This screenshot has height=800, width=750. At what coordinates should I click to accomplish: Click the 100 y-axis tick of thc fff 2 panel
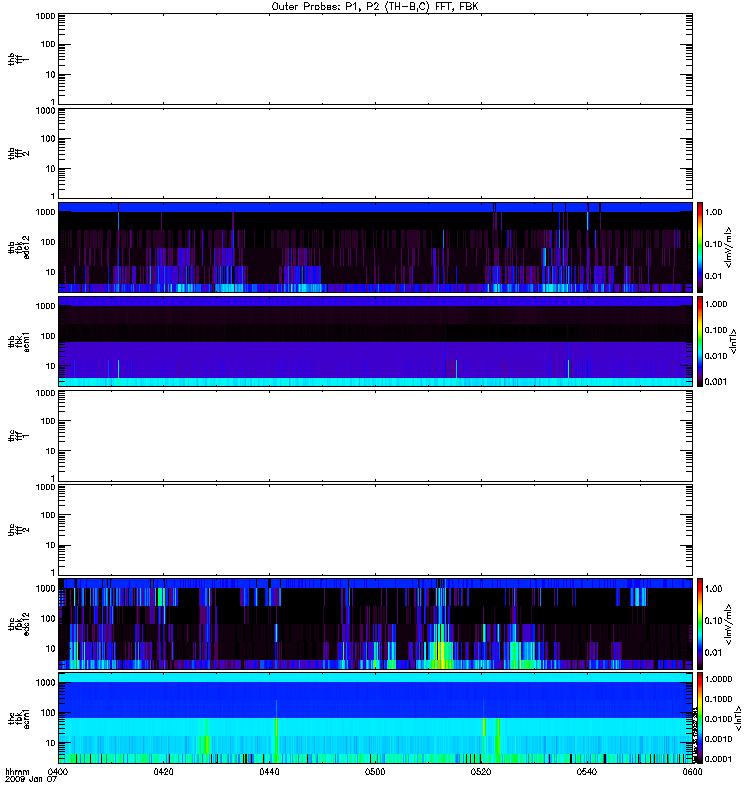48,515
